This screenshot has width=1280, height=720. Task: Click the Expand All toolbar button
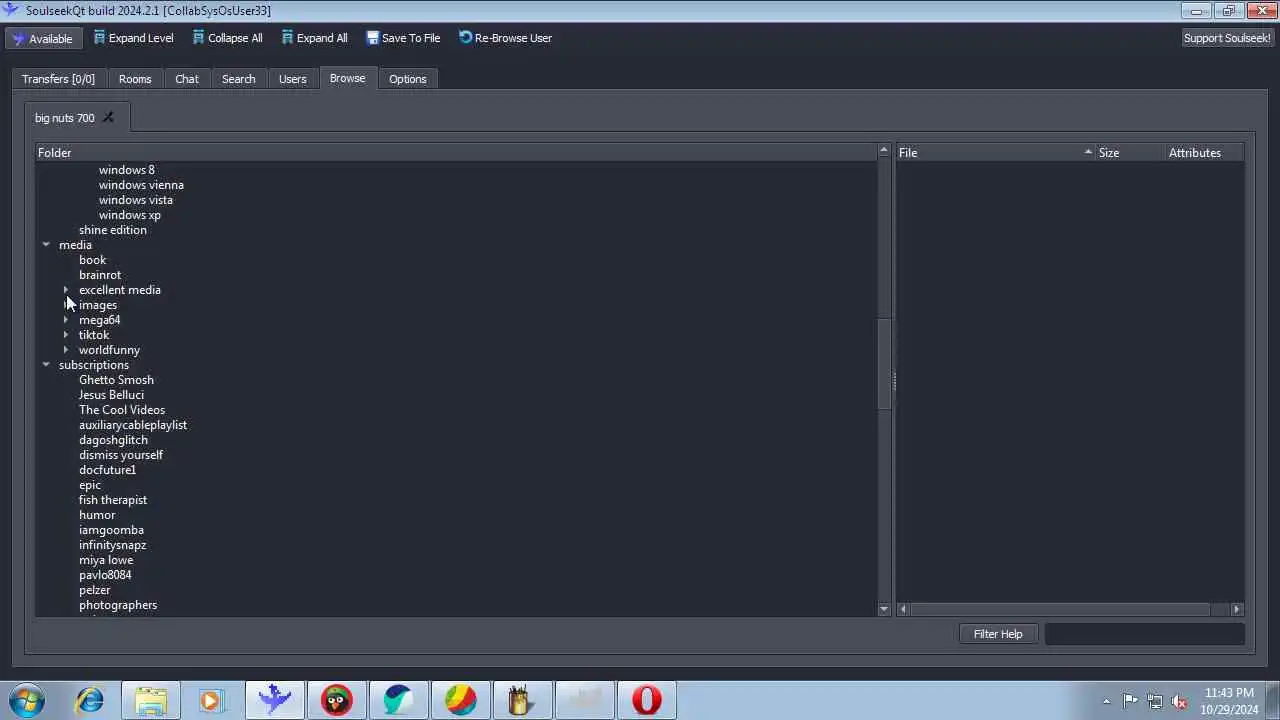(x=314, y=38)
